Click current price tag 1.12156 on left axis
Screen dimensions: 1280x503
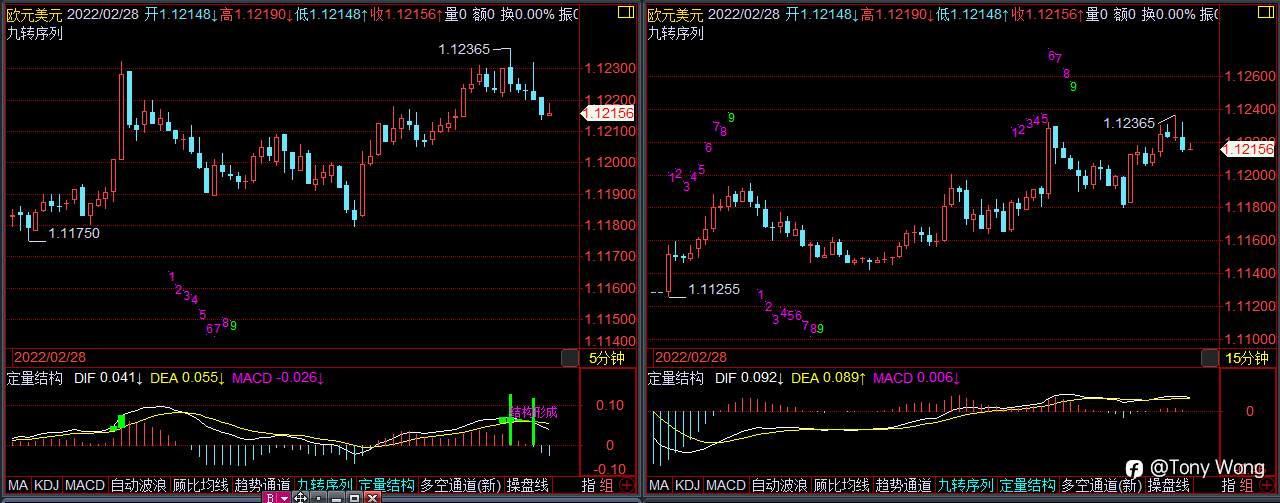610,113
